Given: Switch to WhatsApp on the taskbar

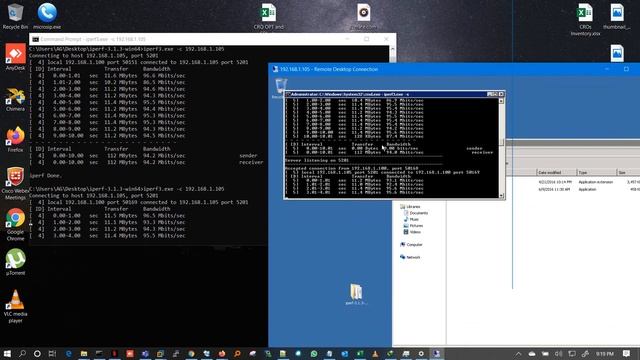Looking at the screenshot, I should click(x=314, y=353).
